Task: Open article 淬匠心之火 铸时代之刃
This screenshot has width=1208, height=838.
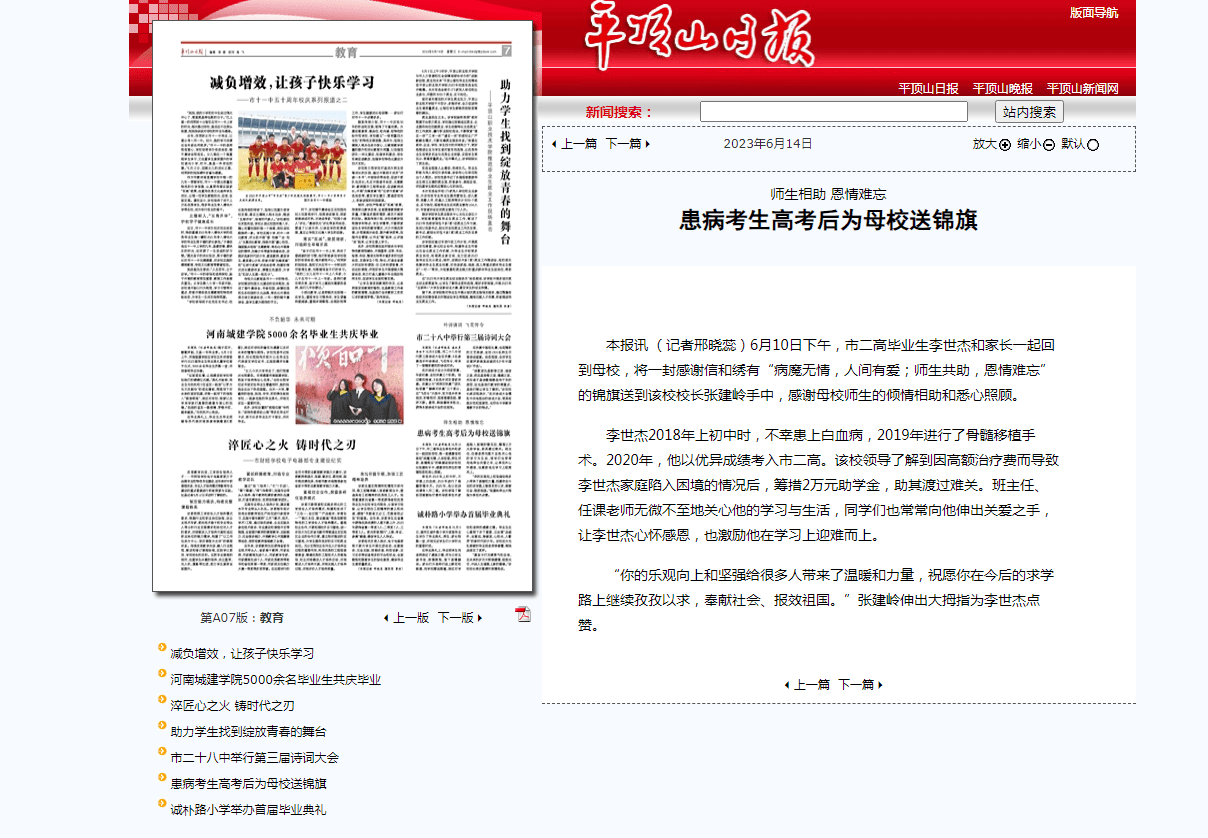Action: point(232,706)
